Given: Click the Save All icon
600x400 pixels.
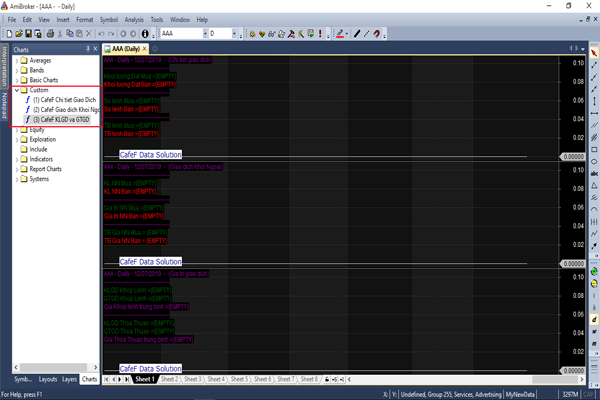Looking at the screenshot, I should tap(38, 34).
